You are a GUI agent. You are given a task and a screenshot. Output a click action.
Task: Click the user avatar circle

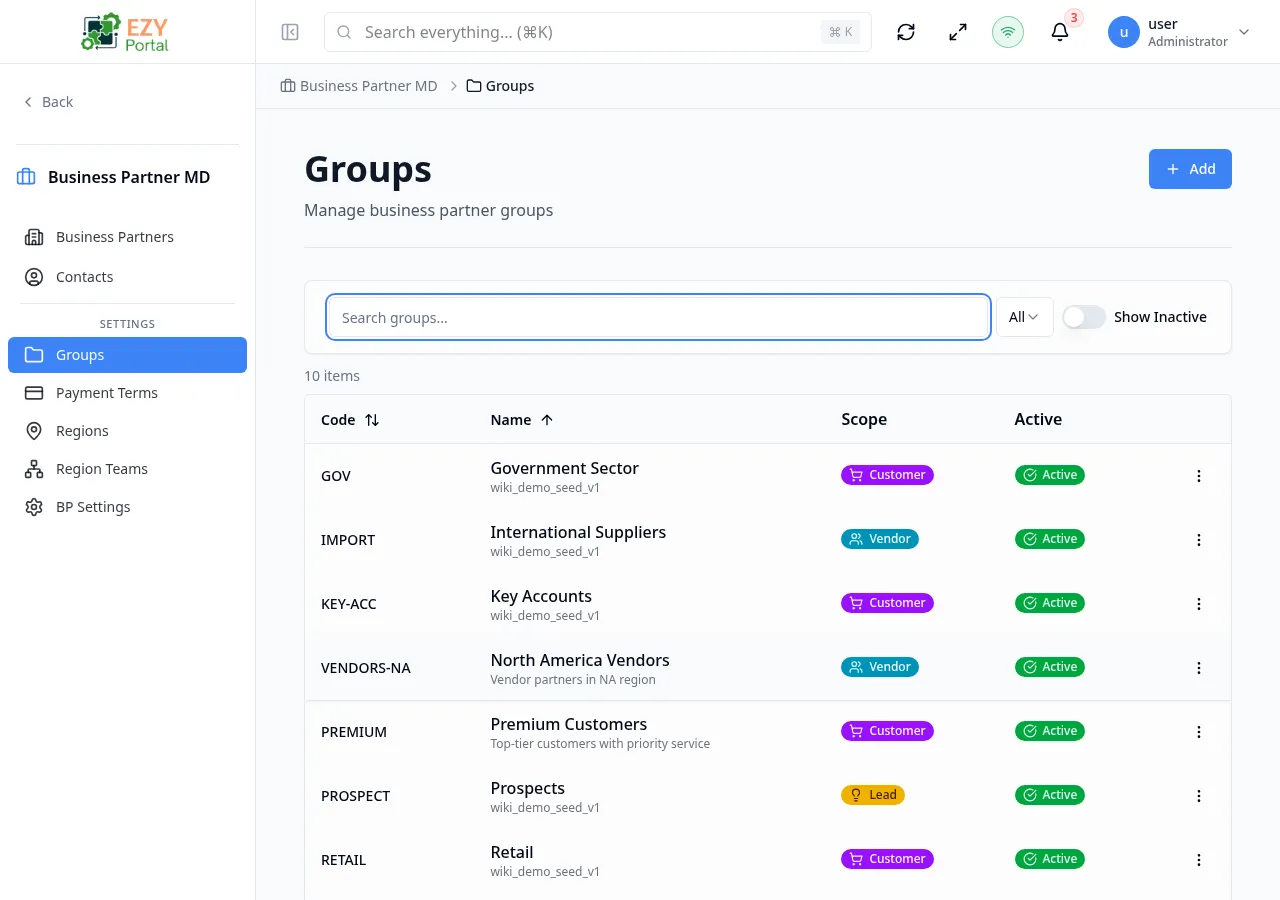tap(1124, 32)
